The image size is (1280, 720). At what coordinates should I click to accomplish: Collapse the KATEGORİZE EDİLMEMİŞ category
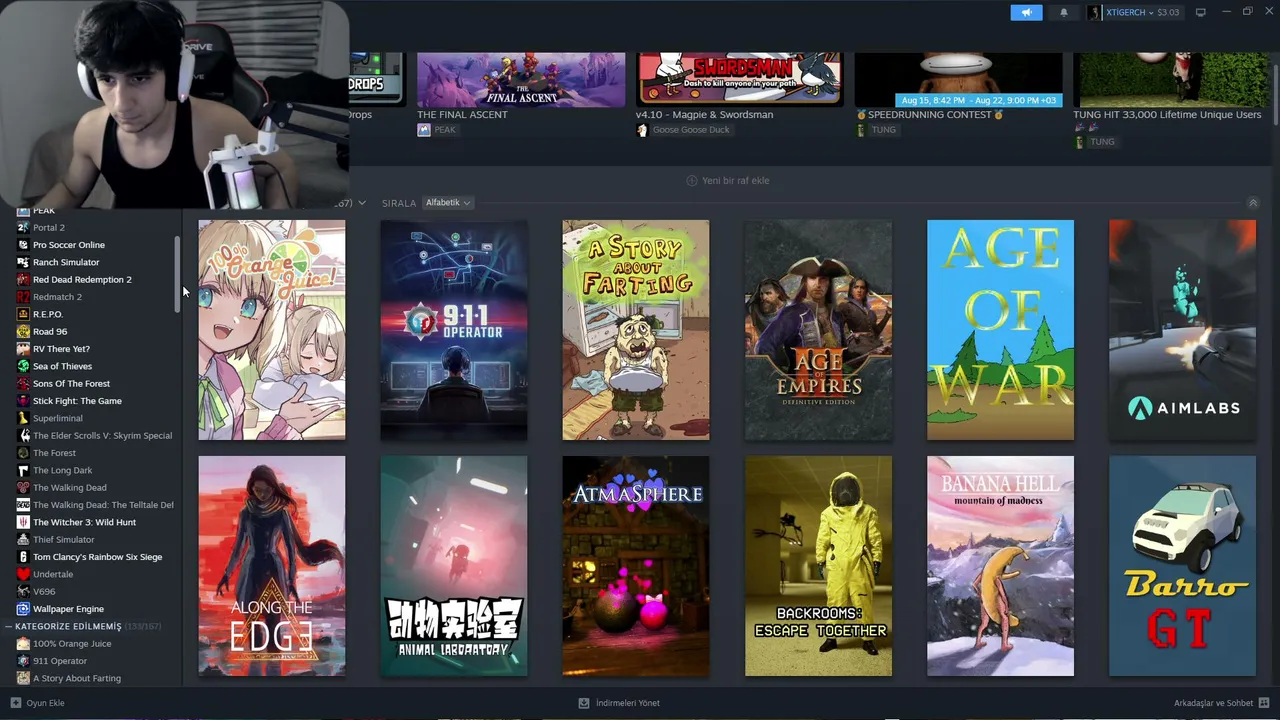(9, 627)
